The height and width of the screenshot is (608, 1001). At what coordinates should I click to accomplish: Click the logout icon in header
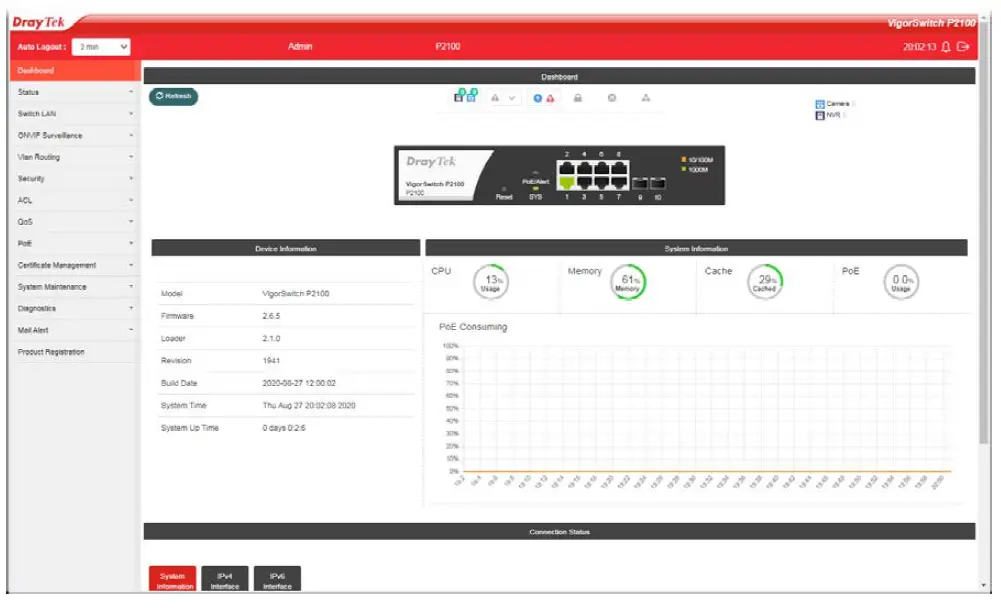[x=963, y=47]
